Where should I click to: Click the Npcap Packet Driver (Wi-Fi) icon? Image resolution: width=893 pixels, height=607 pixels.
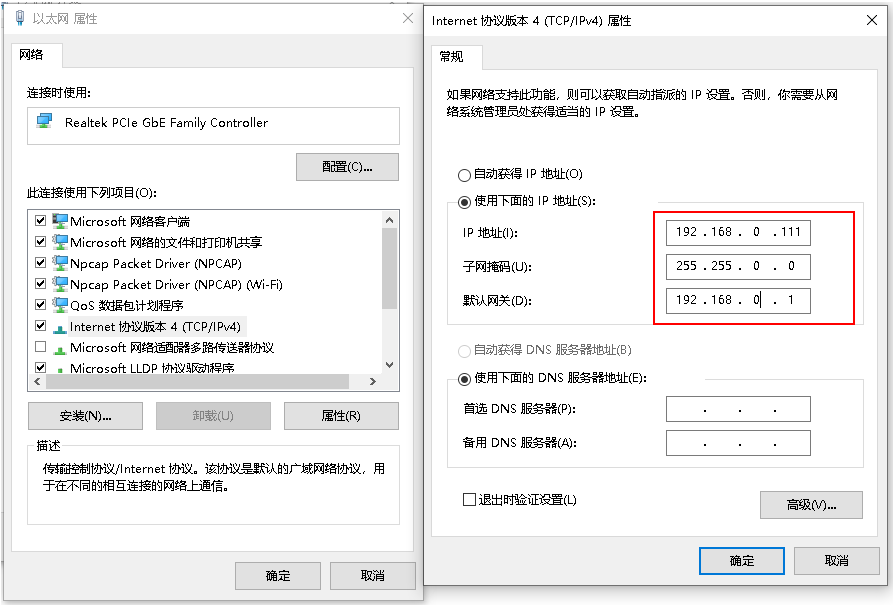59,284
